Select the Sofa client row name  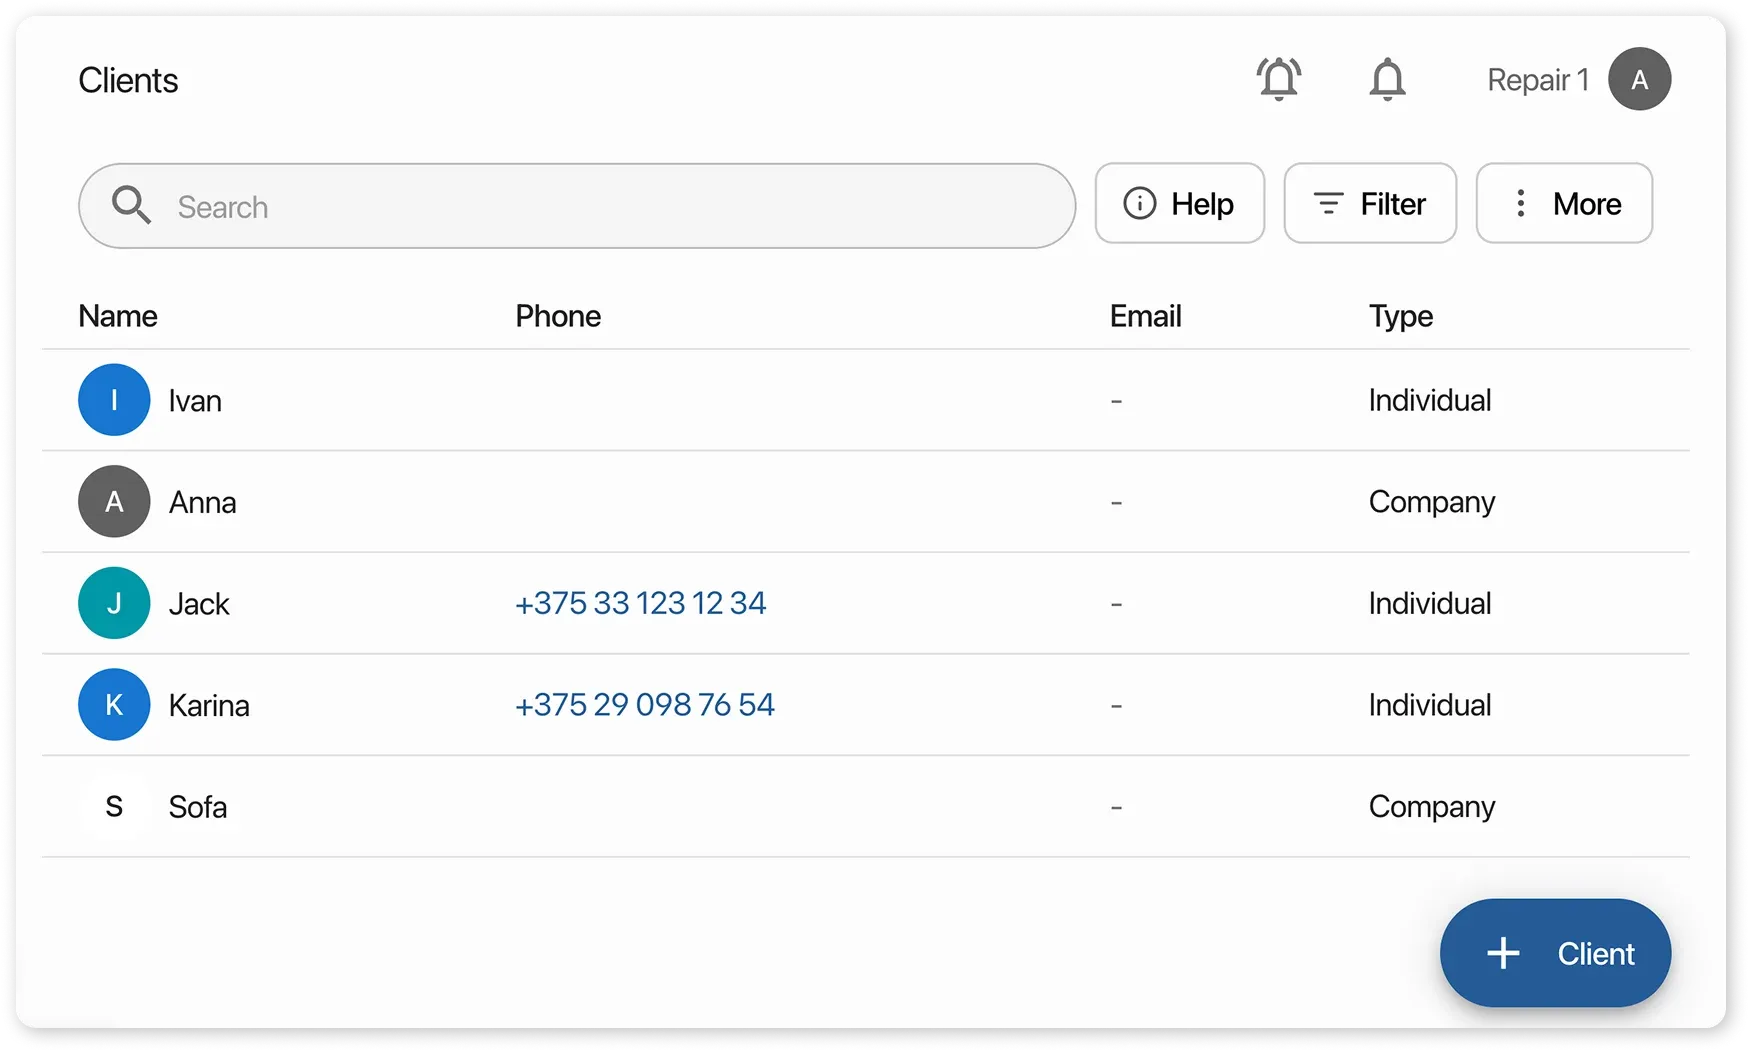[198, 806]
